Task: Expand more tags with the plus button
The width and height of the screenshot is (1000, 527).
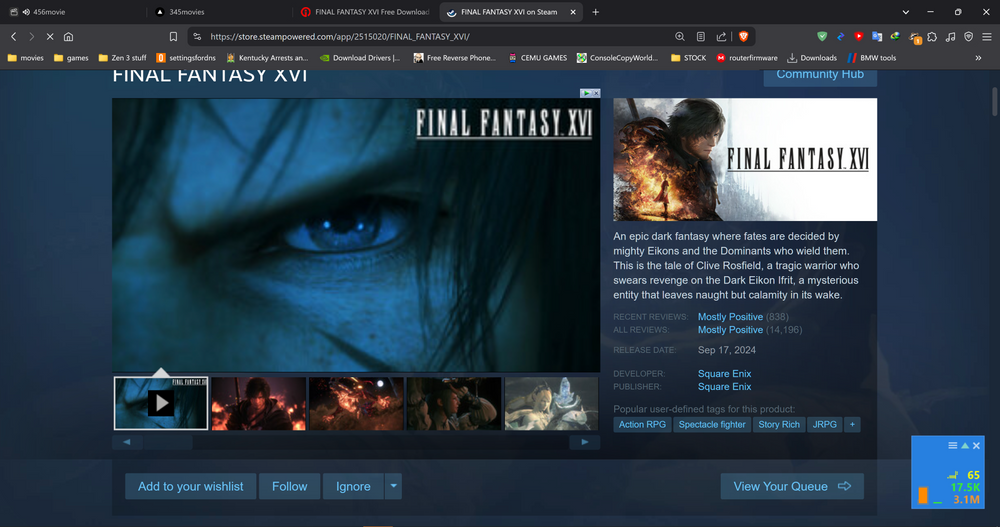Action: [852, 424]
